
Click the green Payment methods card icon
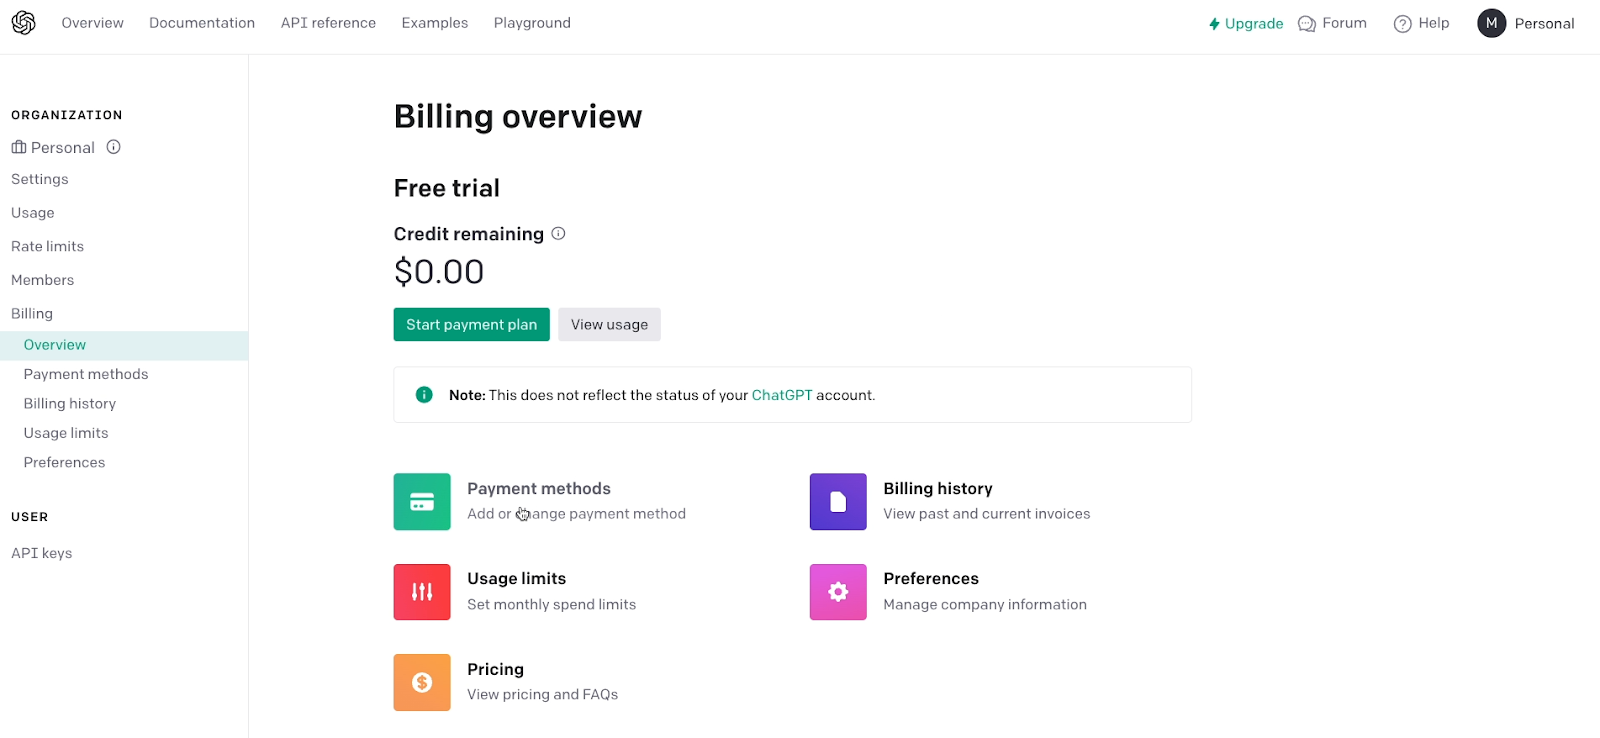coord(422,502)
